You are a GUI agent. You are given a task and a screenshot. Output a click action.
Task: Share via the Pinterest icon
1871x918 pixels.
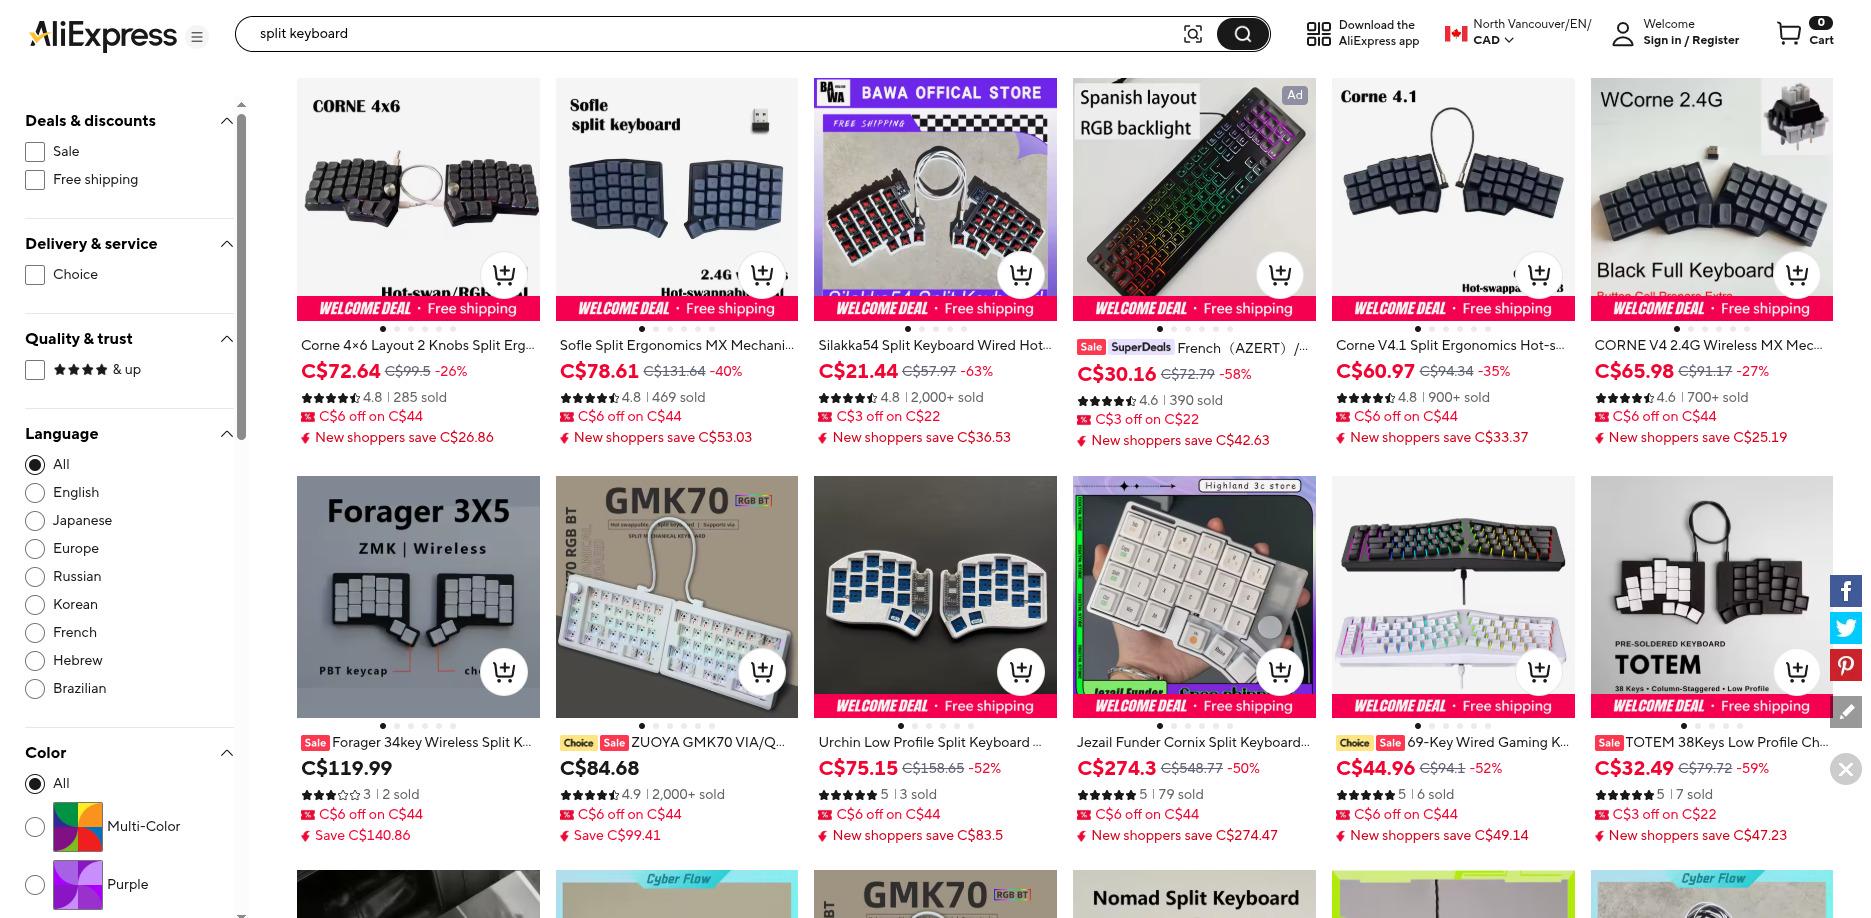[1846, 665]
